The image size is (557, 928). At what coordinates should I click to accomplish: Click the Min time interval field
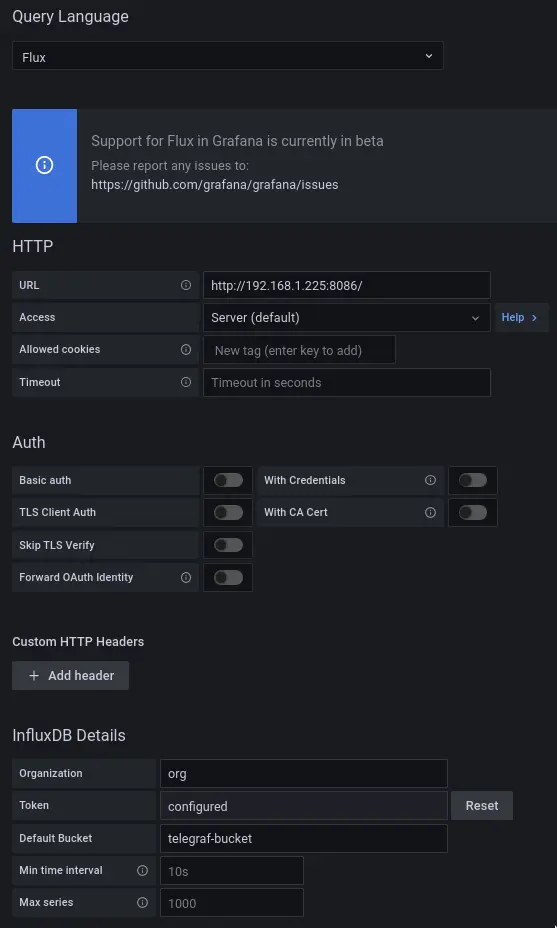(x=232, y=871)
